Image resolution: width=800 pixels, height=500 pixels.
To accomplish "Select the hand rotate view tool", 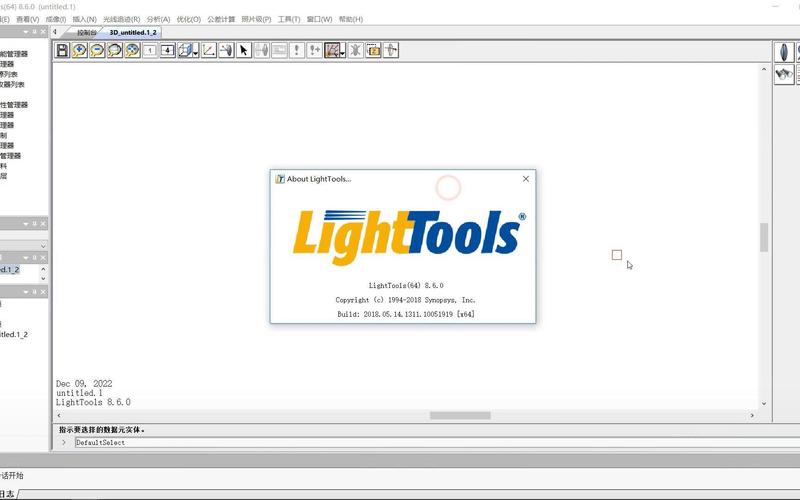I will pos(227,50).
